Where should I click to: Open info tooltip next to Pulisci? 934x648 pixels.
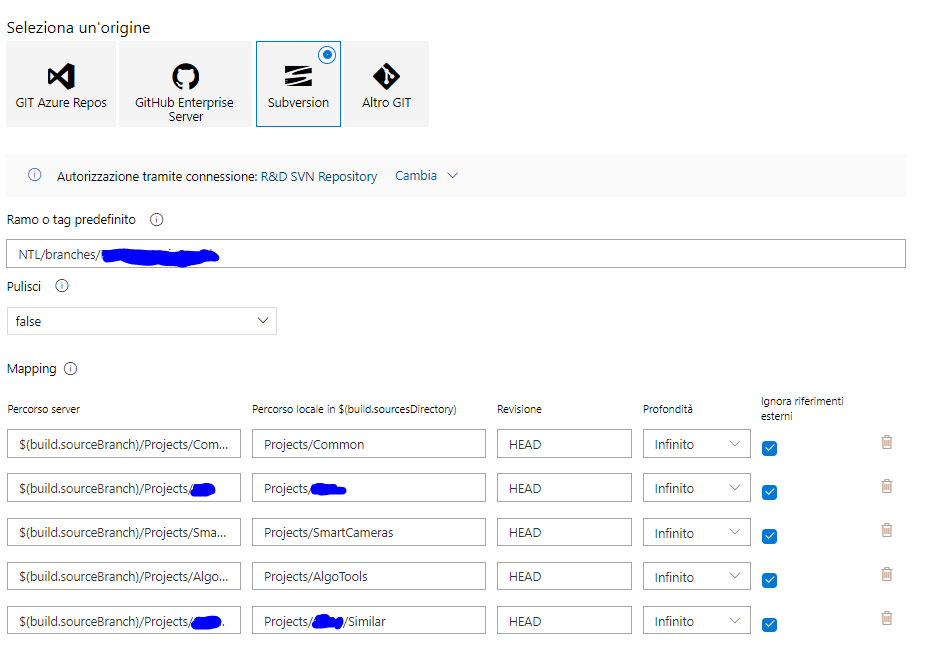(x=61, y=286)
